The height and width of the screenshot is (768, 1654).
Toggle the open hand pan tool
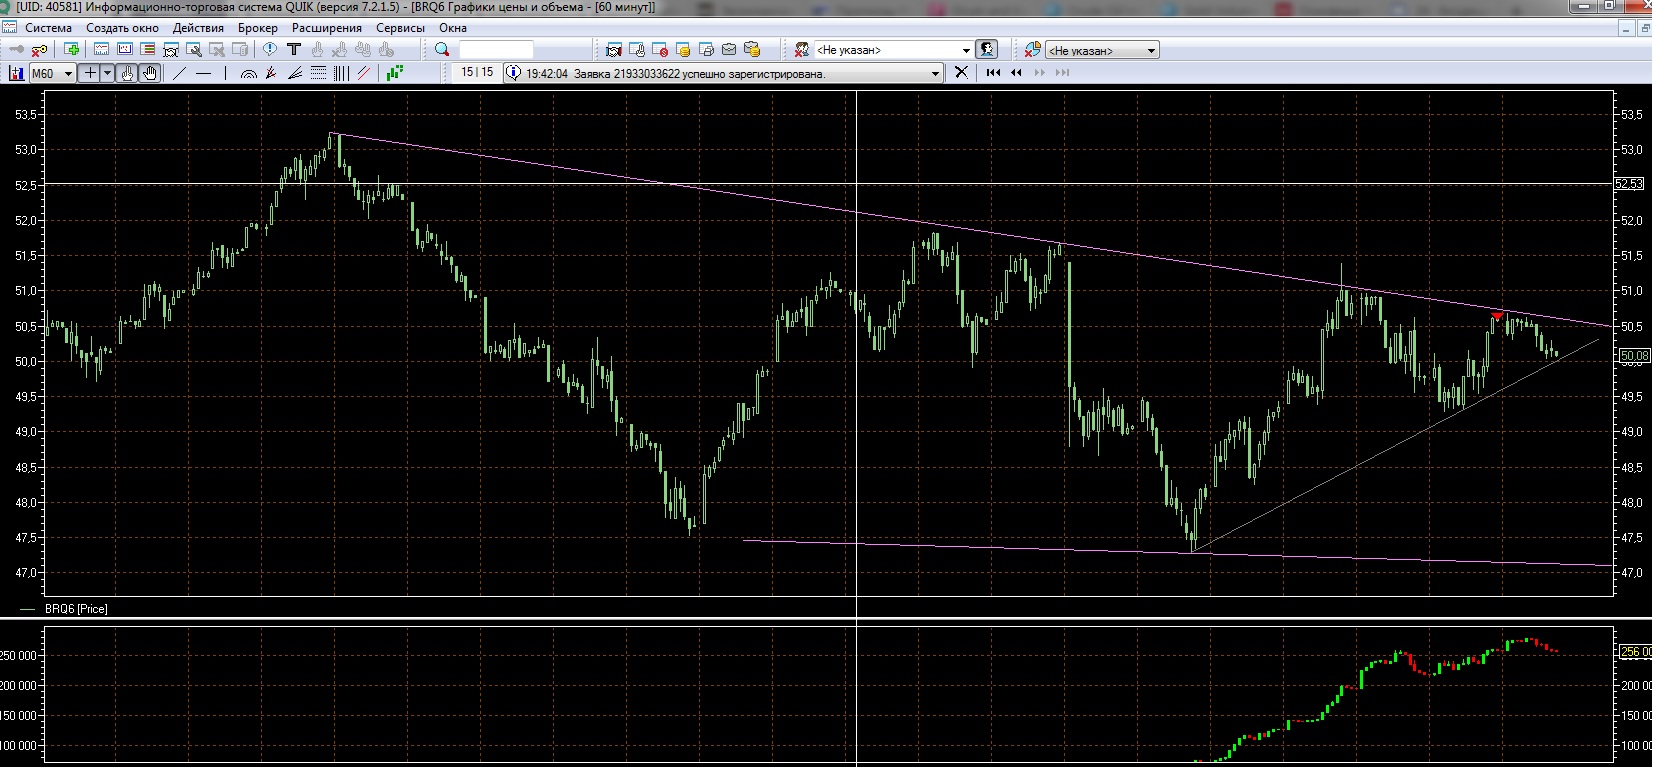150,73
